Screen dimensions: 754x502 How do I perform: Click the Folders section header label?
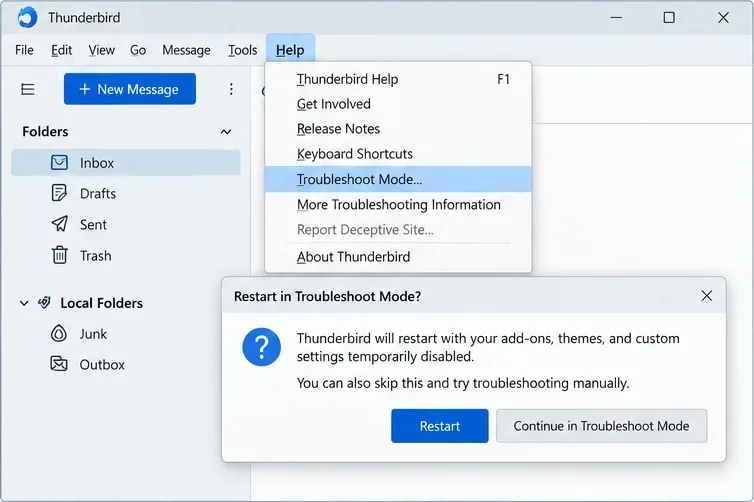pos(45,131)
